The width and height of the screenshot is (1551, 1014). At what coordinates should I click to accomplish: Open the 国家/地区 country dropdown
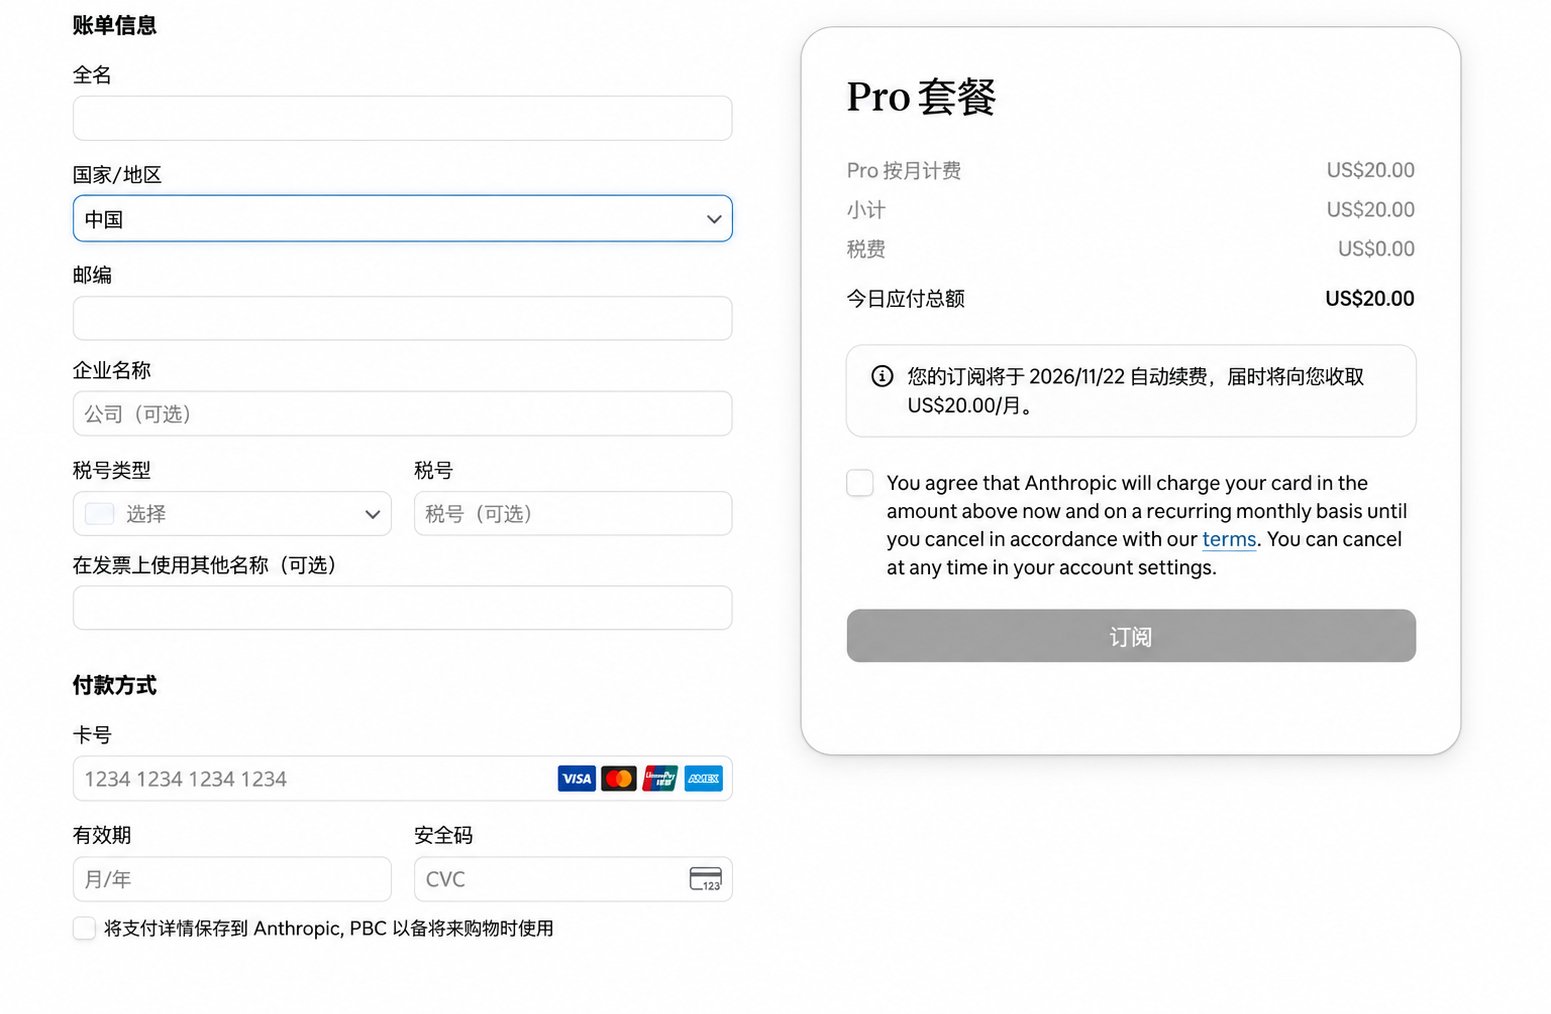tap(402, 219)
